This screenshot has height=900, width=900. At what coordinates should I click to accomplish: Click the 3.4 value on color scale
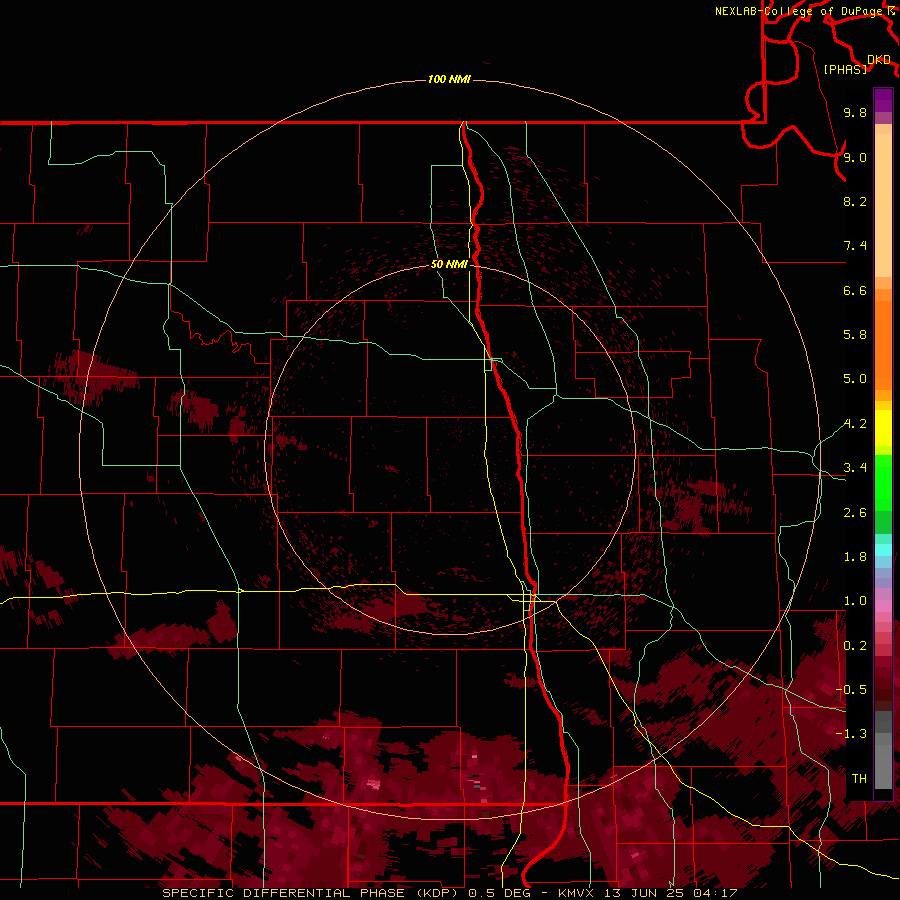[x=855, y=468]
